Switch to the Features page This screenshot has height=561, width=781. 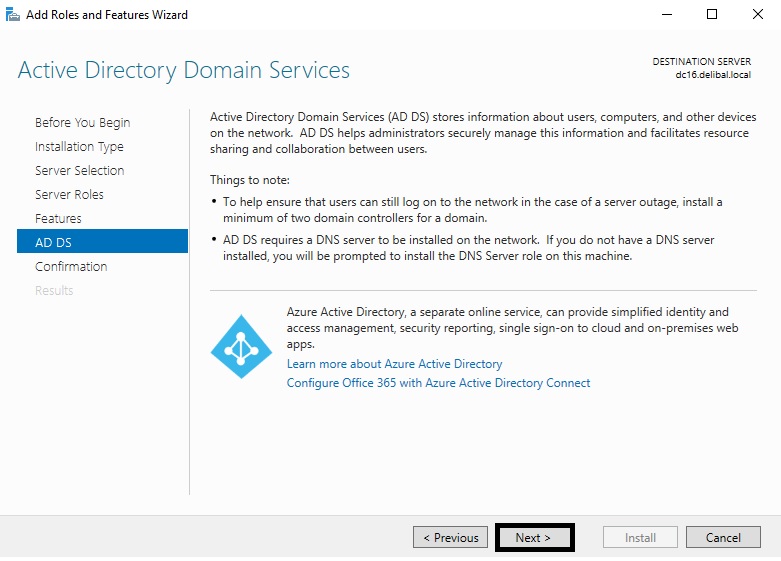[x=58, y=218]
